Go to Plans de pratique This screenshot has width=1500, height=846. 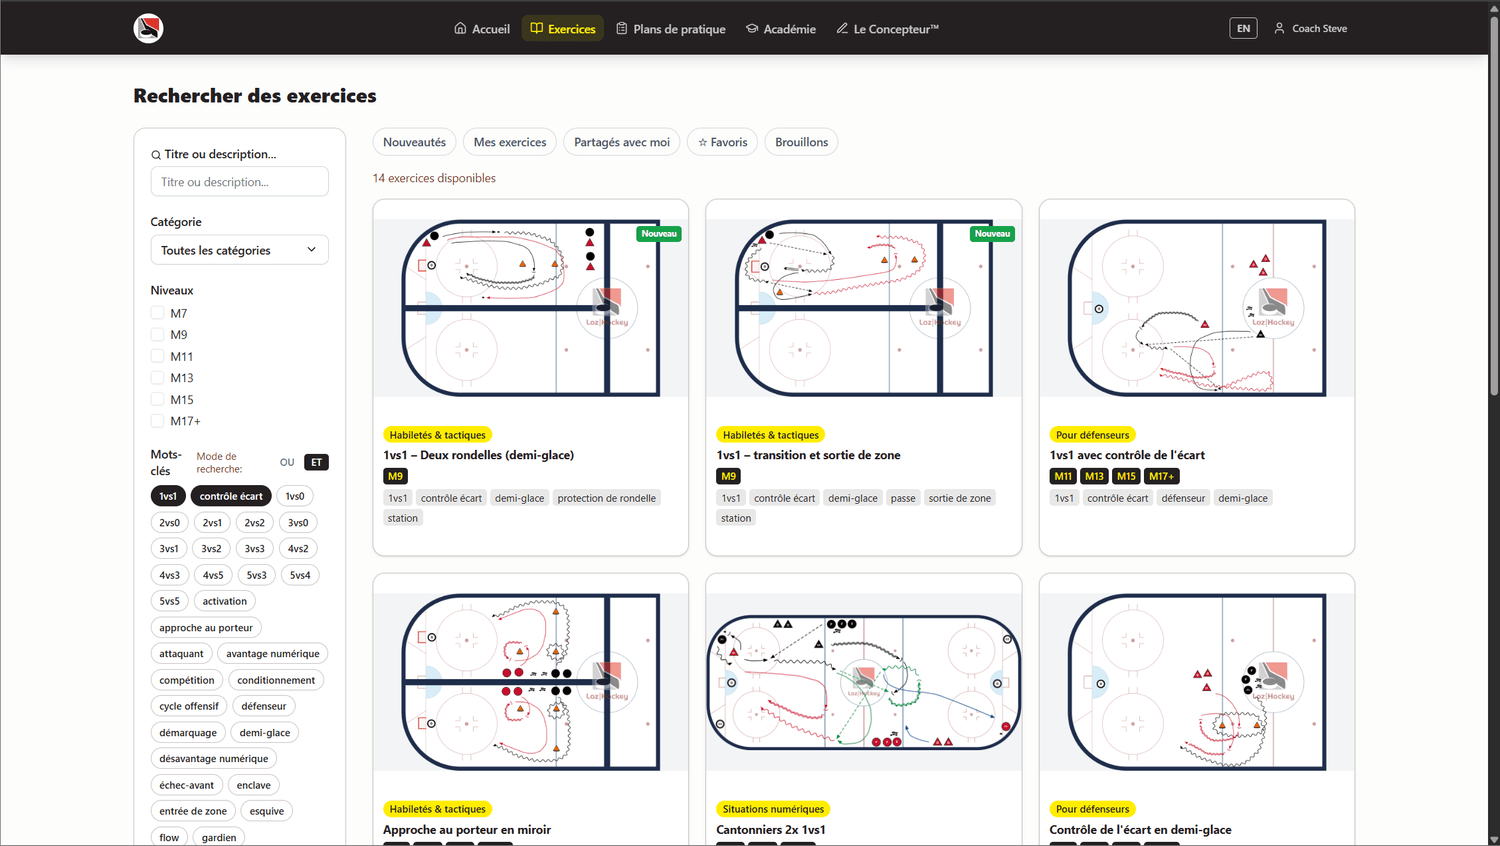point(671,28)
